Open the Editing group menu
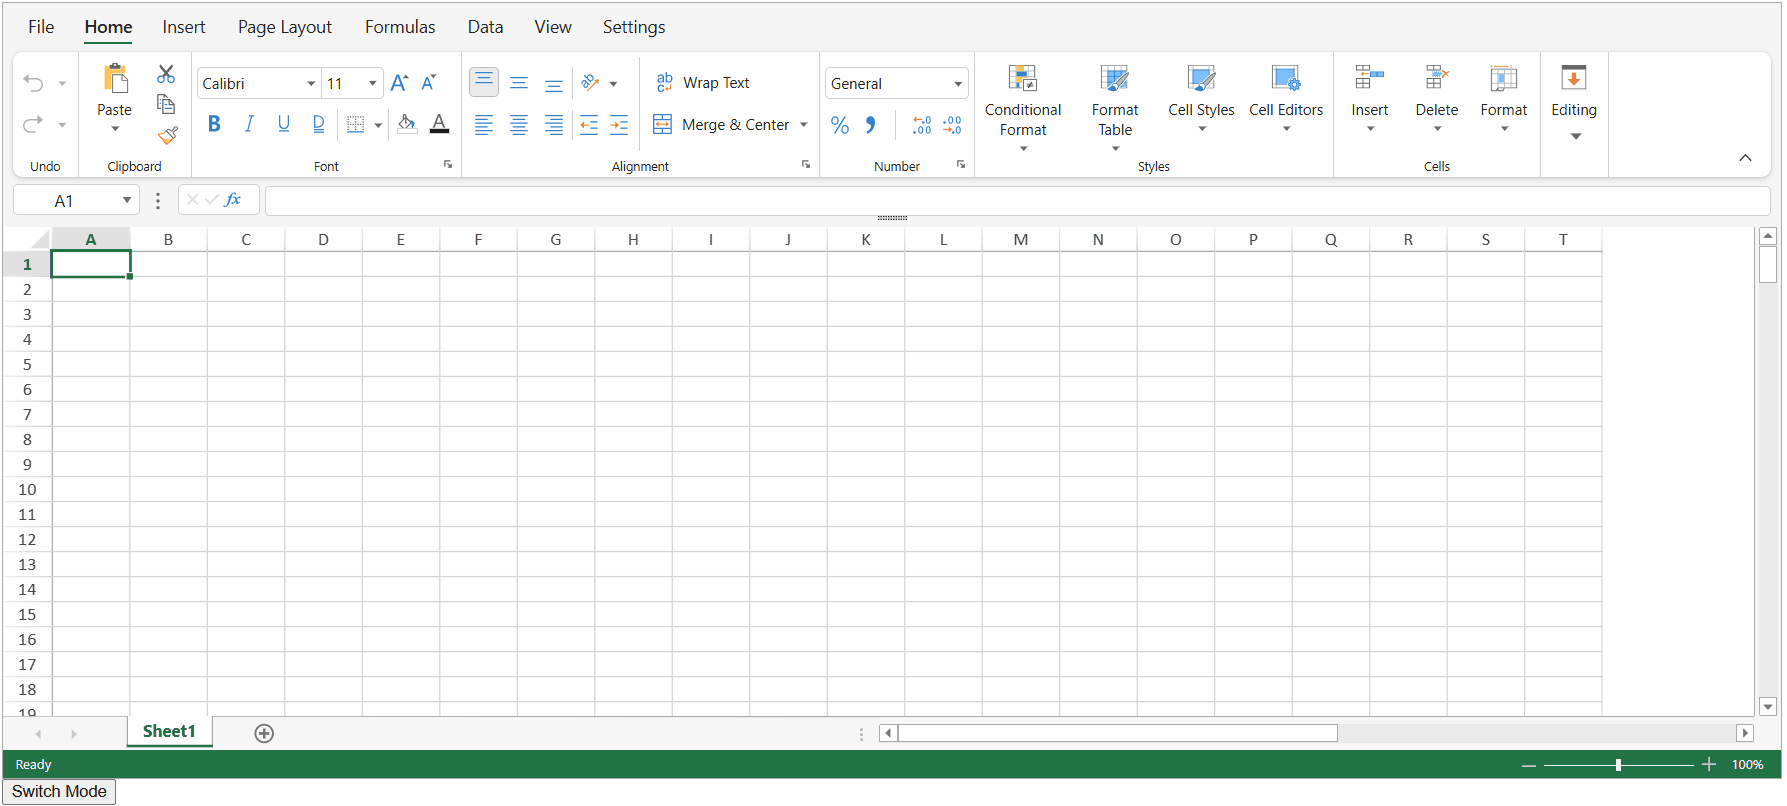 tap(1574, 102)
